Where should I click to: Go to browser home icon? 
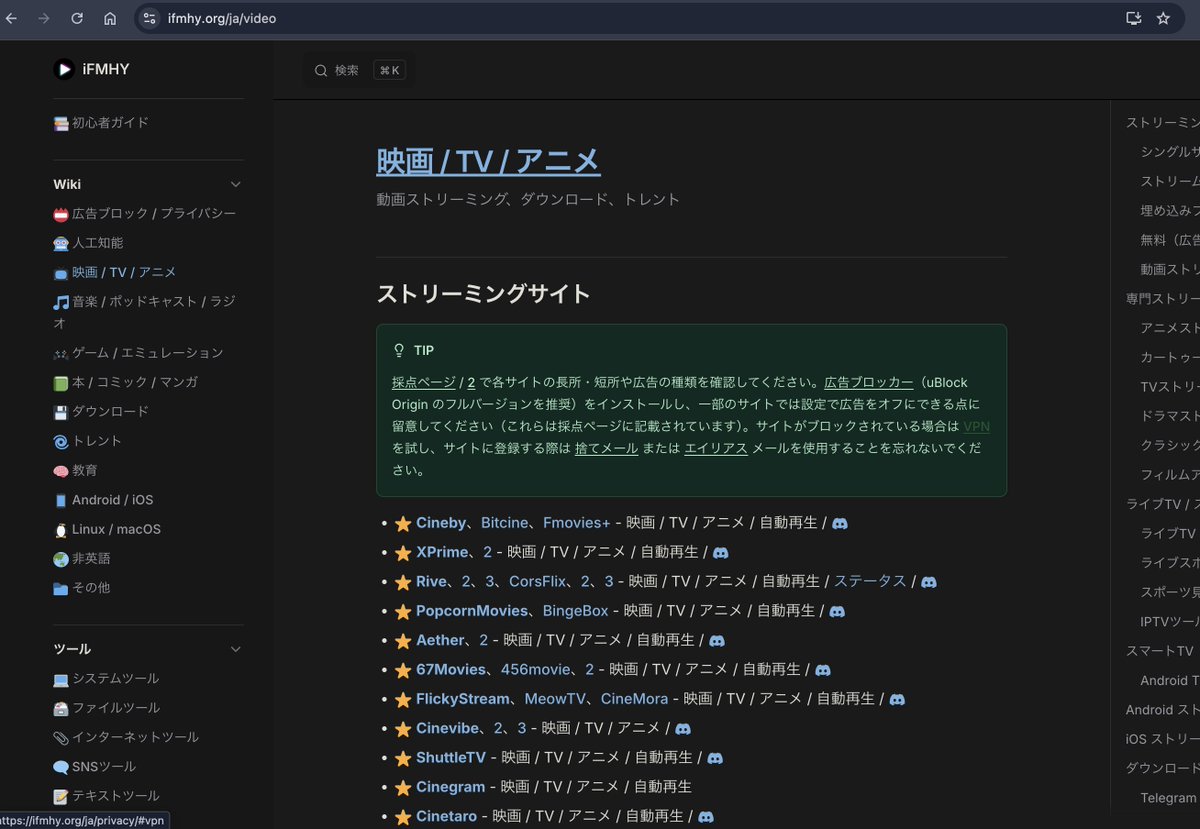pyautogui.click(x=110, y=18)
